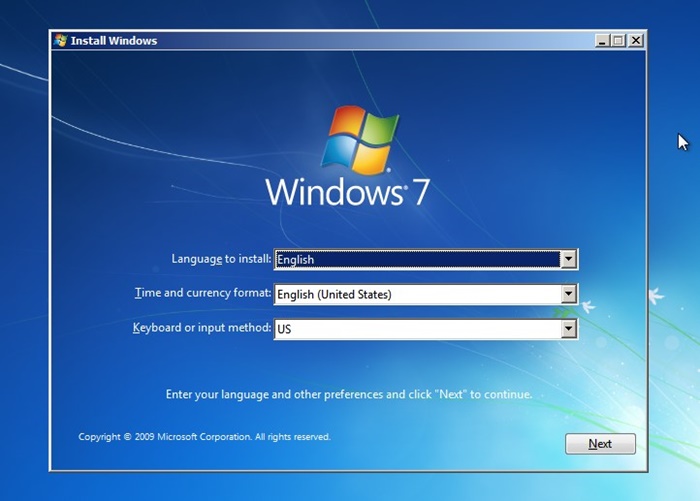
Task: Click the copyright 2009 Microsoft Corporation text
Action: 204,437
